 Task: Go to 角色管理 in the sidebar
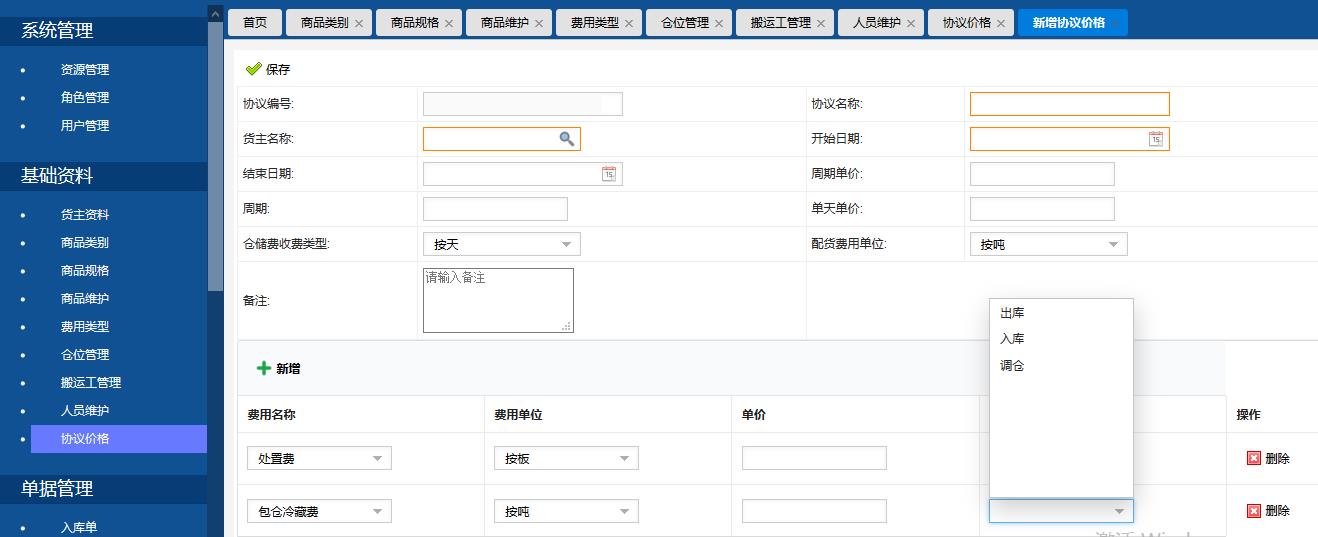click(x=85, y=98)
